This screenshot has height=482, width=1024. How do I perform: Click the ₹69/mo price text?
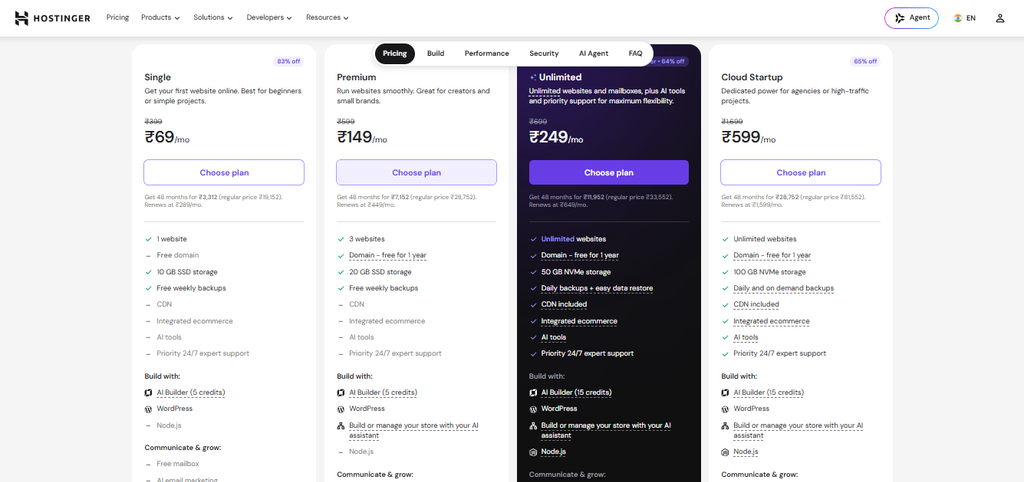click(167, 137)
